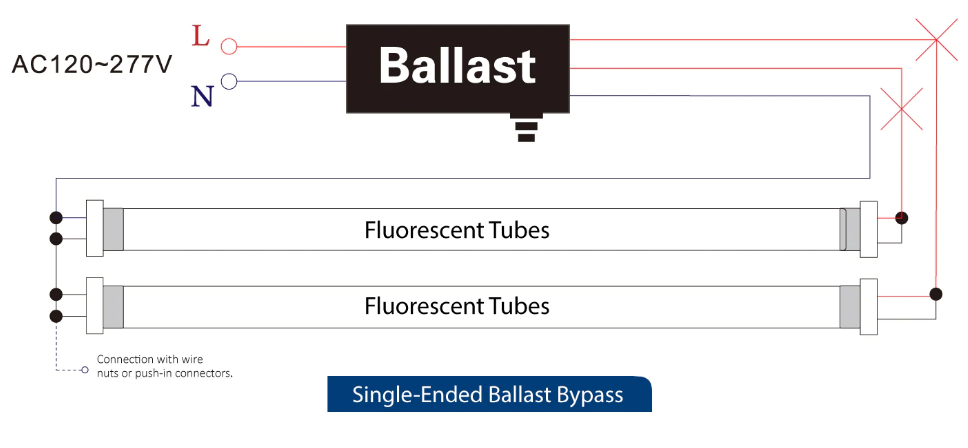Screen dimensions: 968x448
Task: Click the Single-Ended Ballast Bypass banner
Action: 488,394
